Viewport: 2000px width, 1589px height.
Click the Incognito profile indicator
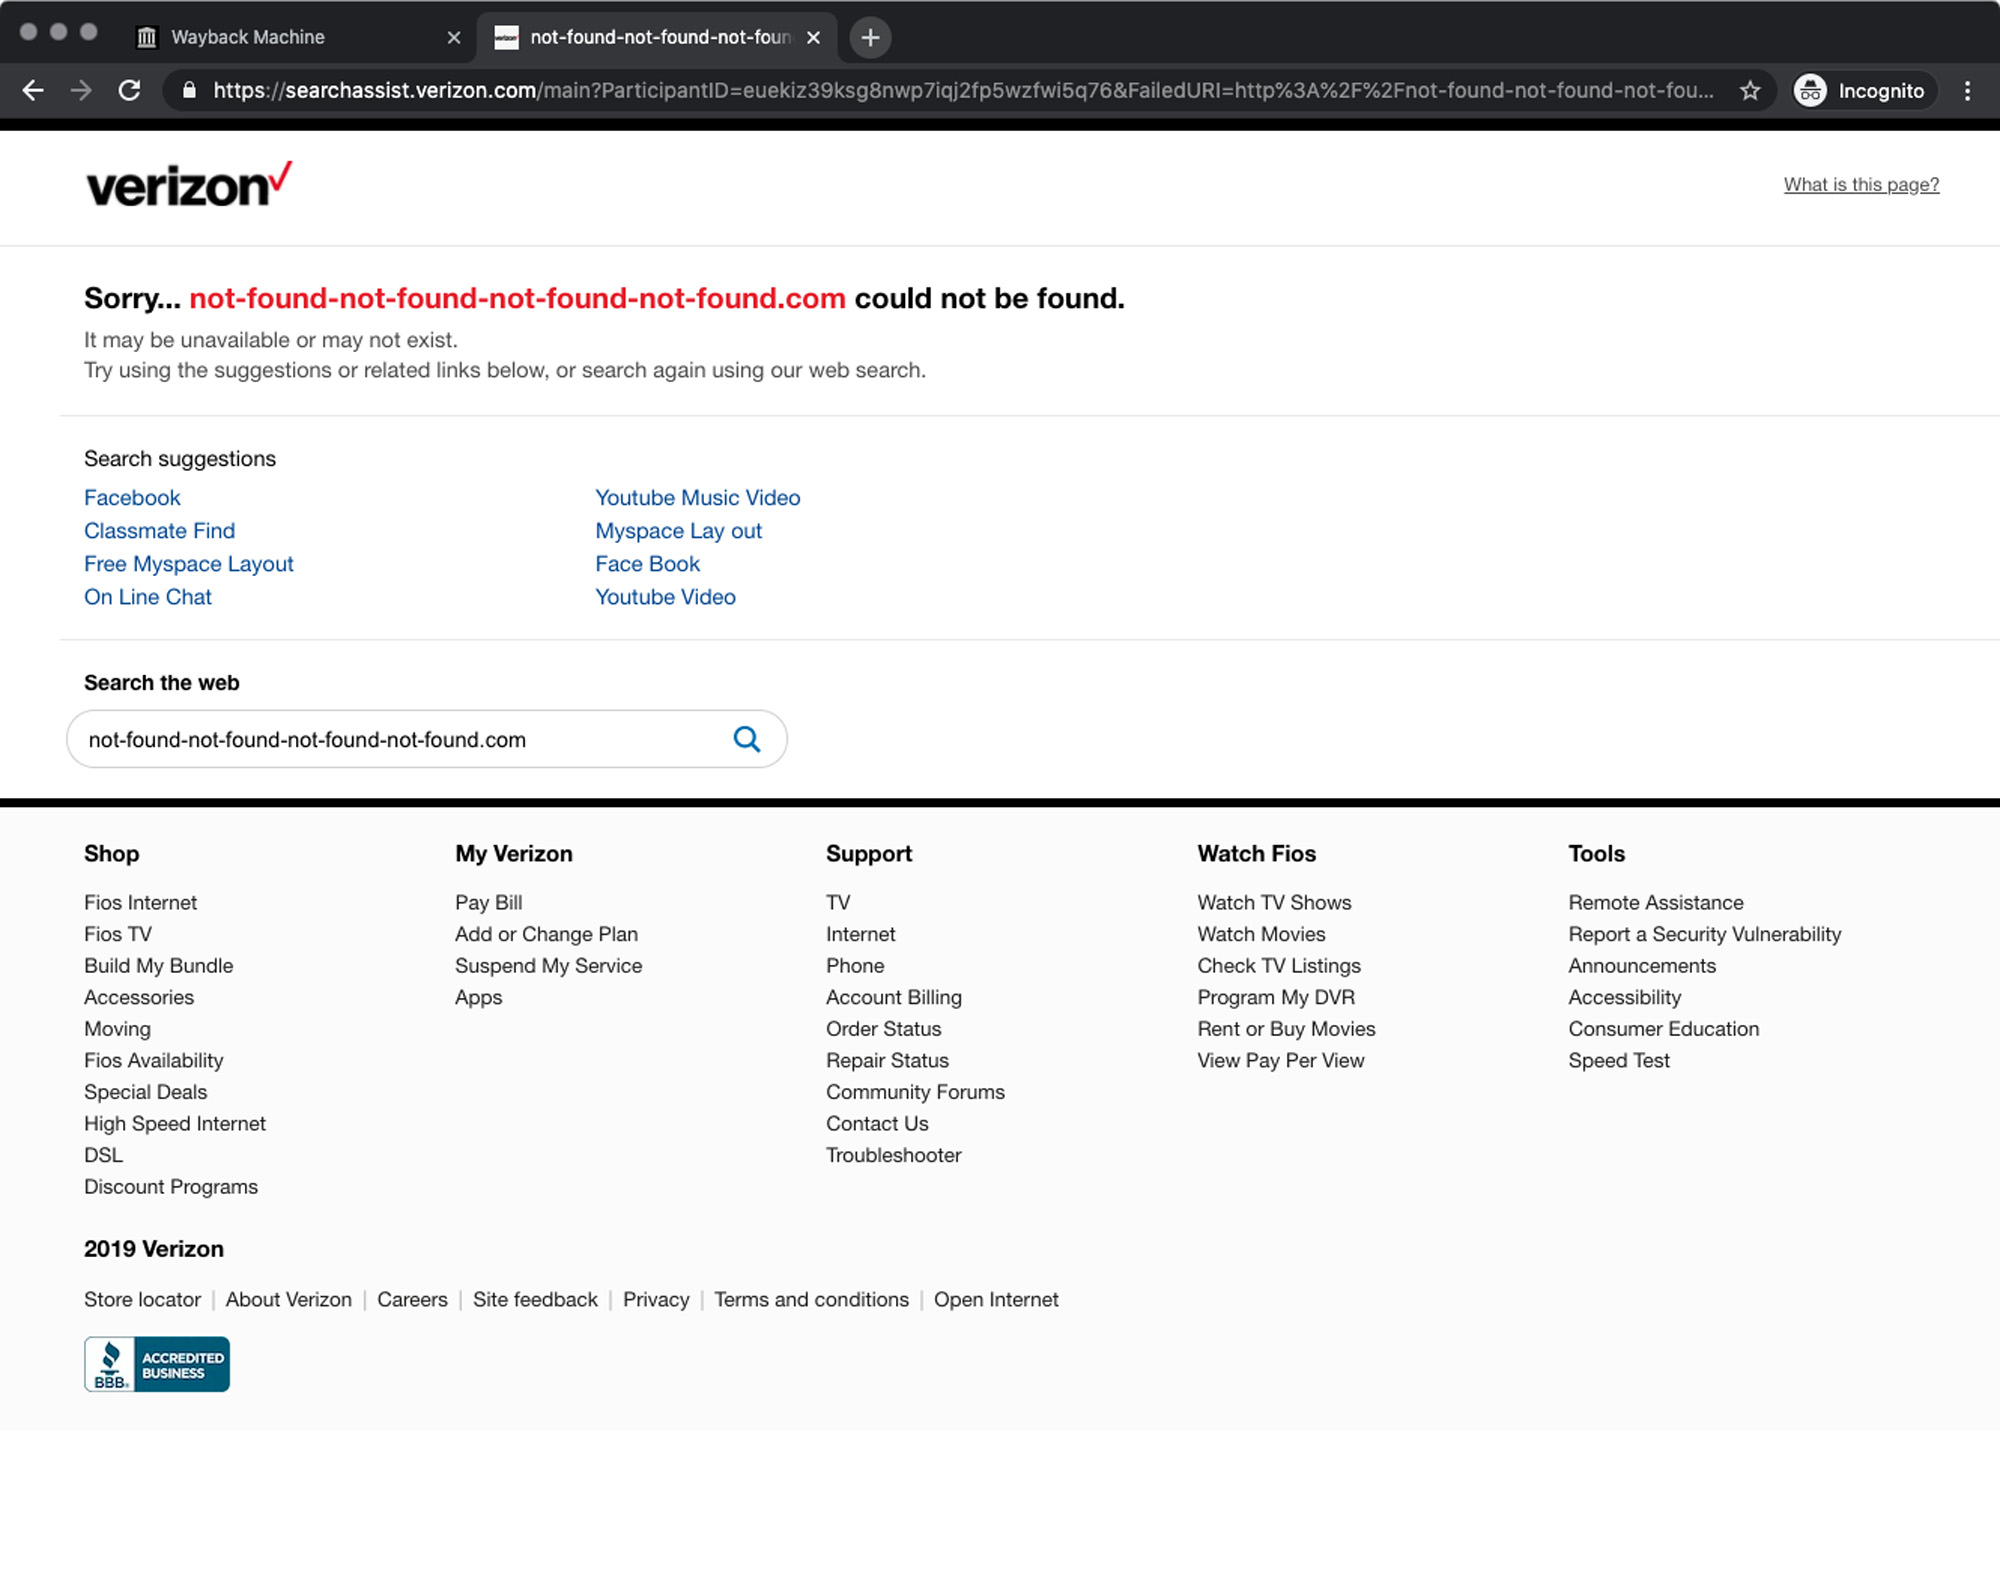pos(1862,91)
